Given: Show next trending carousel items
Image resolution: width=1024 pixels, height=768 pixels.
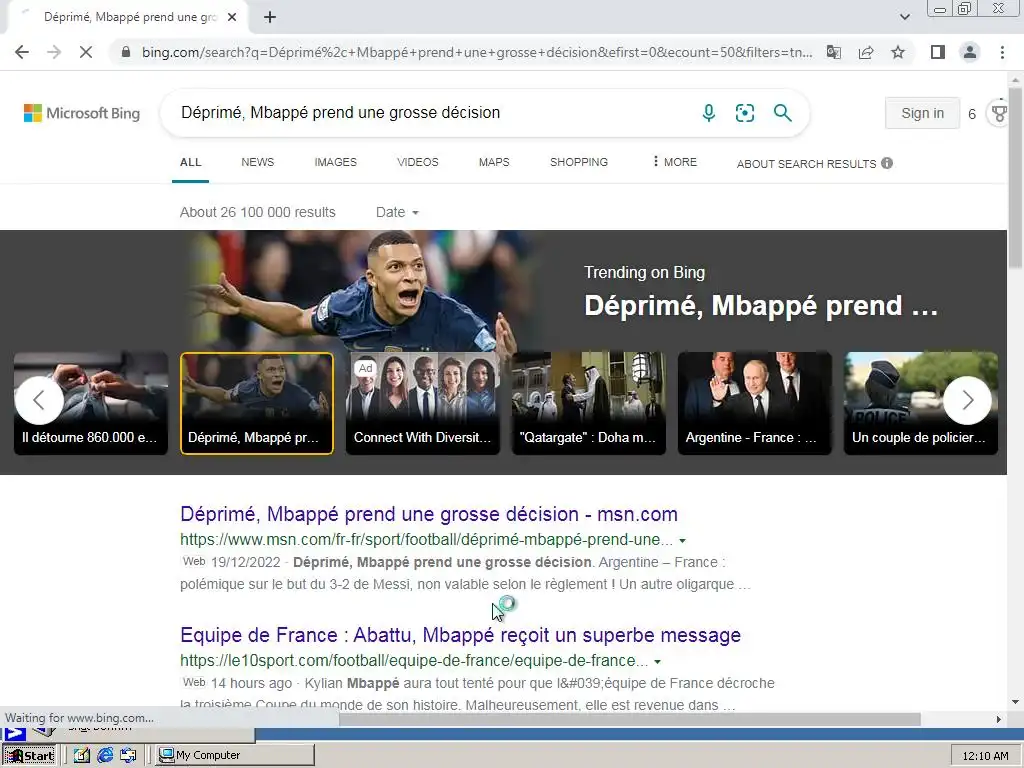Looking at the screenshot, I should [x=967, y=400].
